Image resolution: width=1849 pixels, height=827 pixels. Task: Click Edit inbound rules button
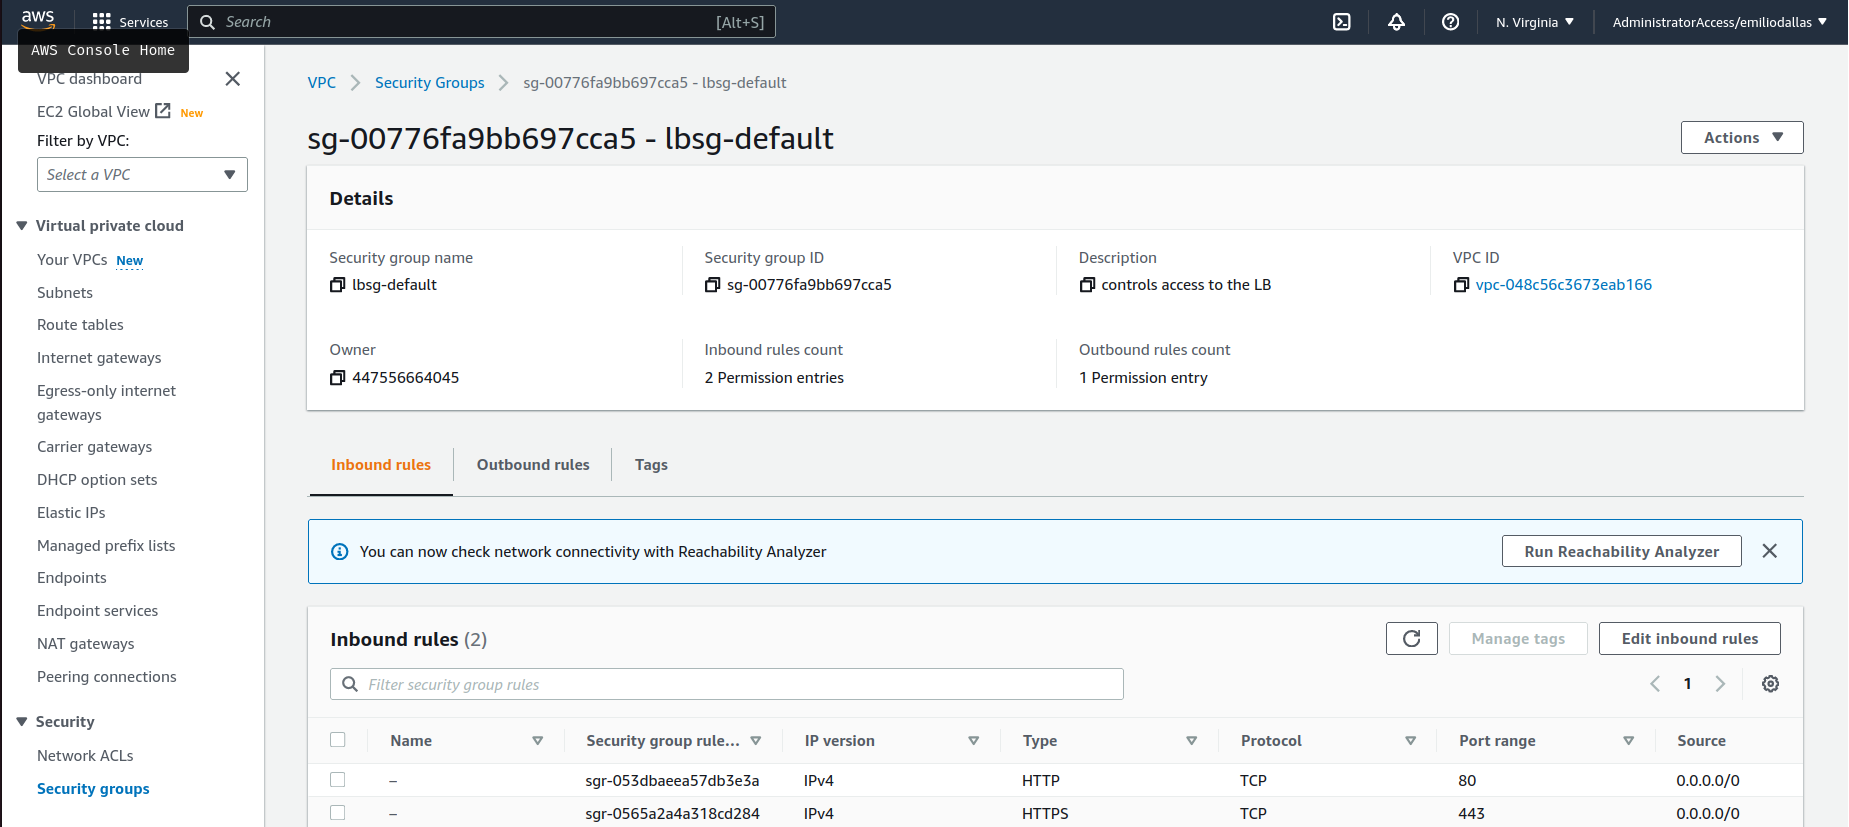point(1689,639)
